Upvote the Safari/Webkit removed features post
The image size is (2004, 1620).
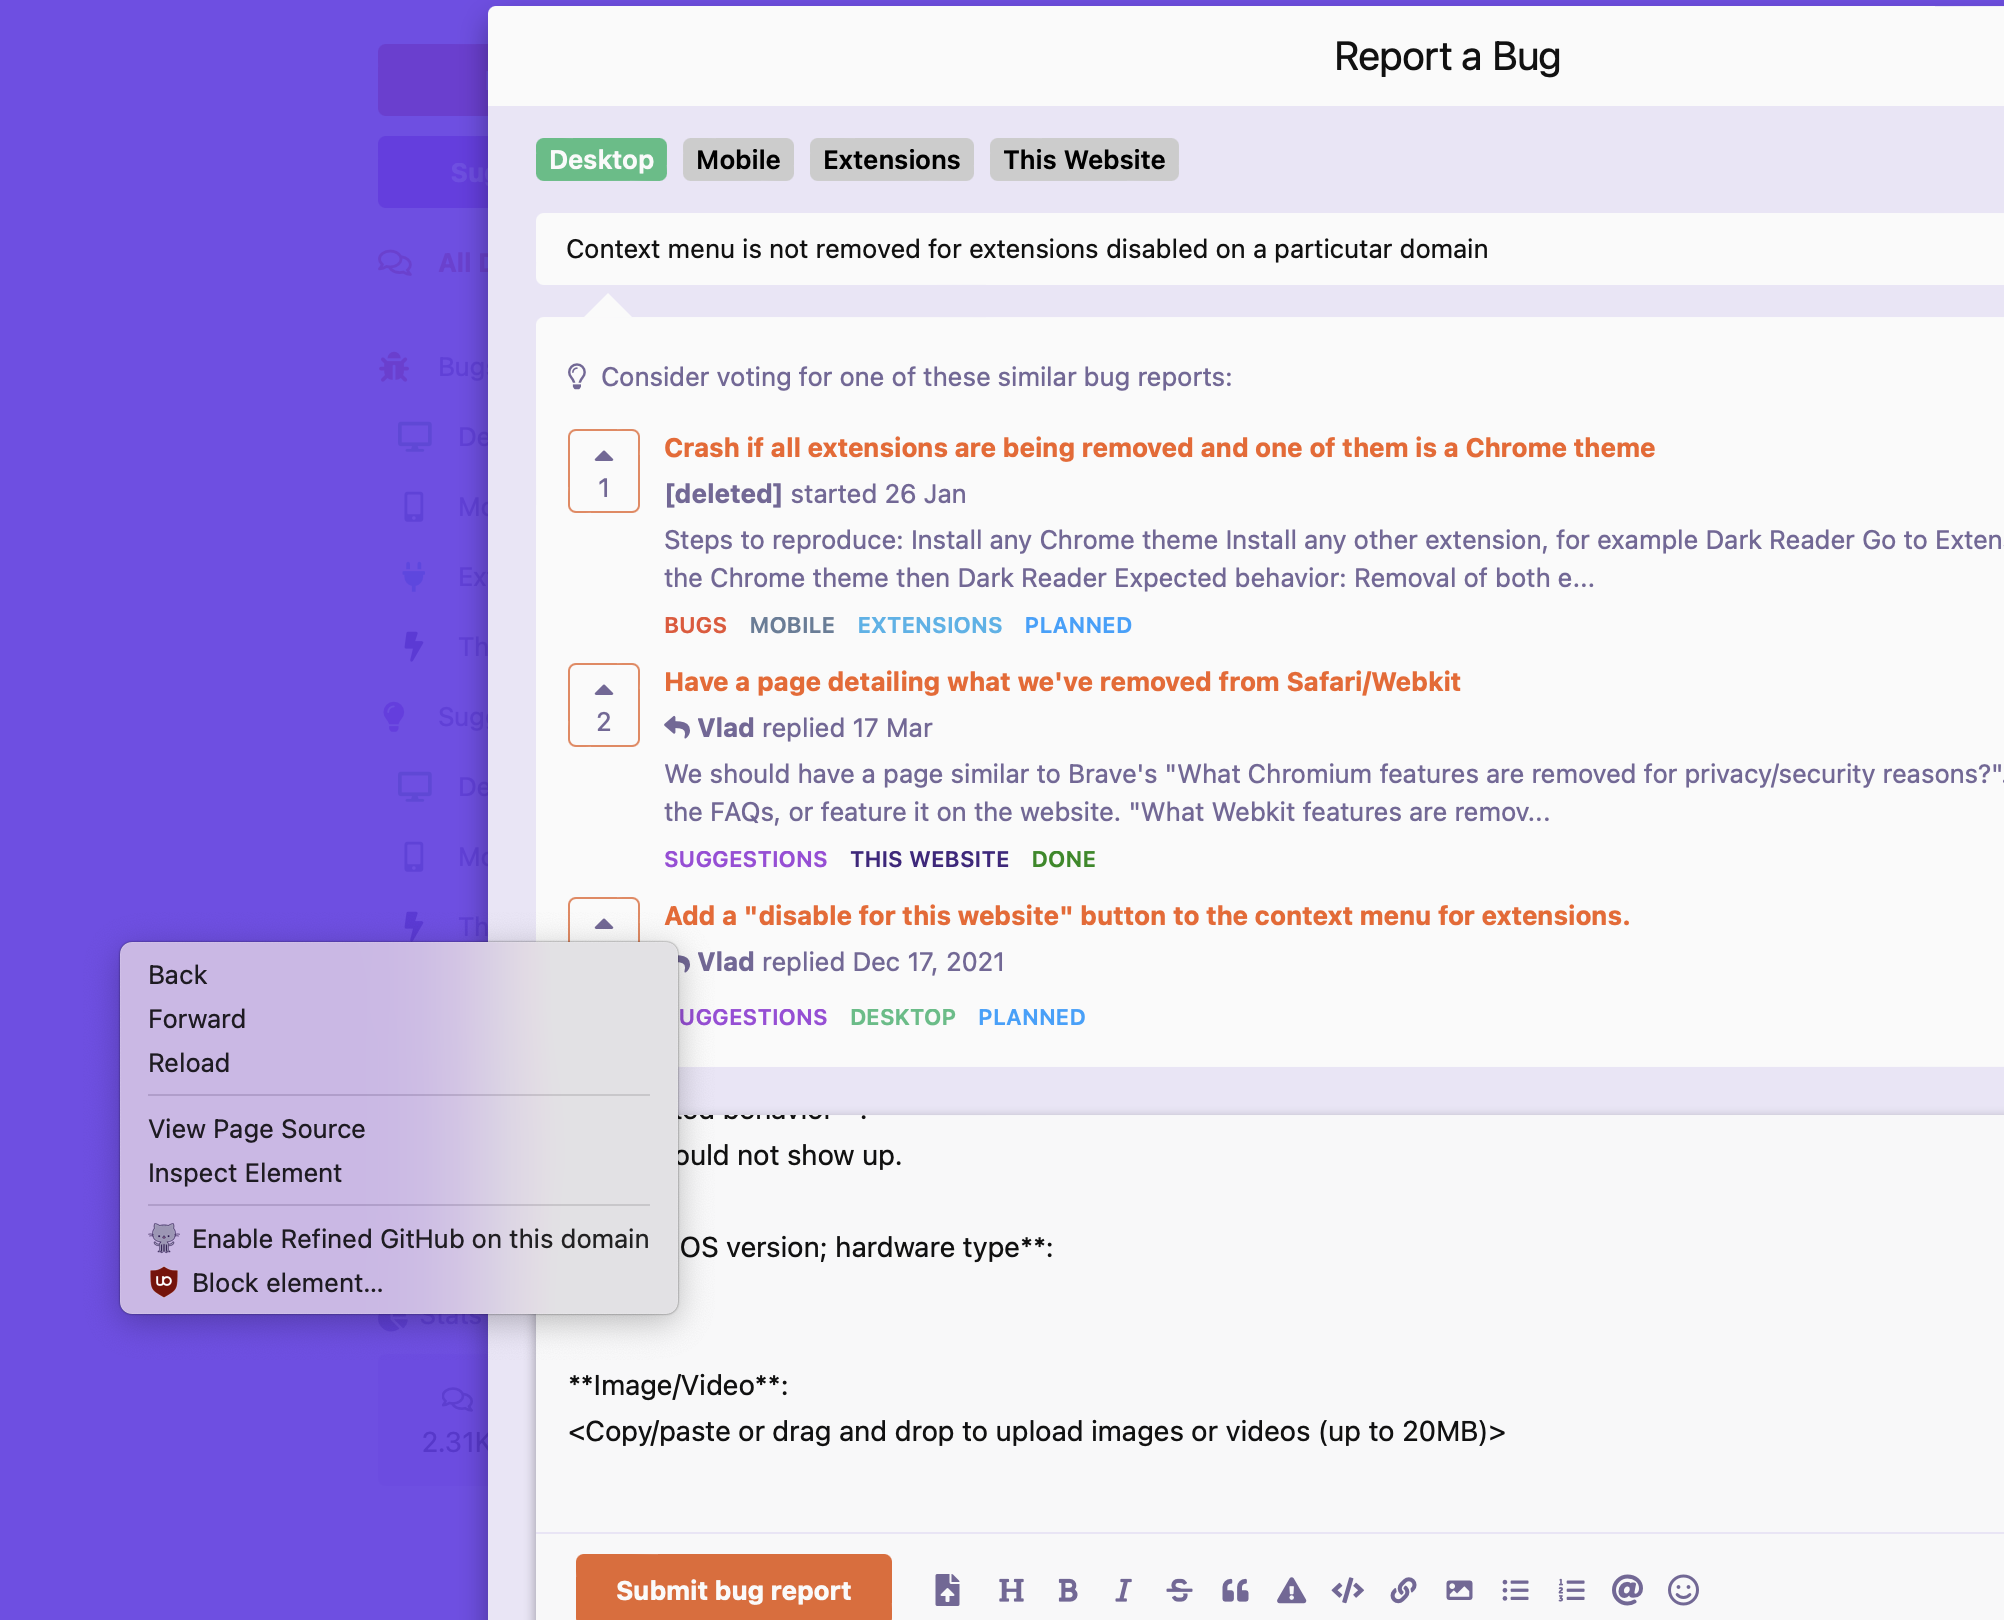click(604, 704)
